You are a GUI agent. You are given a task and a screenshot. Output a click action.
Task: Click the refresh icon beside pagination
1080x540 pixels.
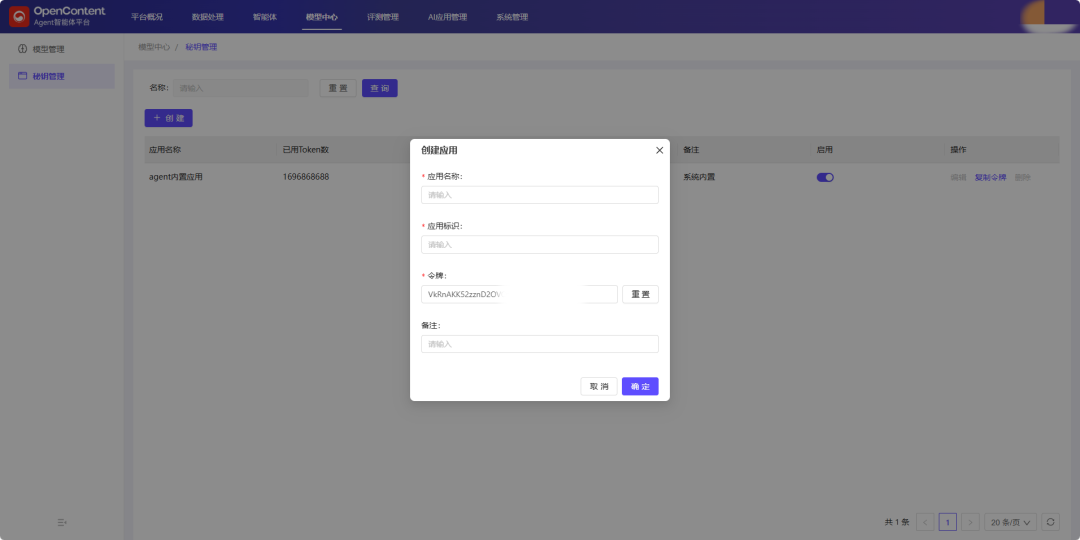tap(1050, 522)
